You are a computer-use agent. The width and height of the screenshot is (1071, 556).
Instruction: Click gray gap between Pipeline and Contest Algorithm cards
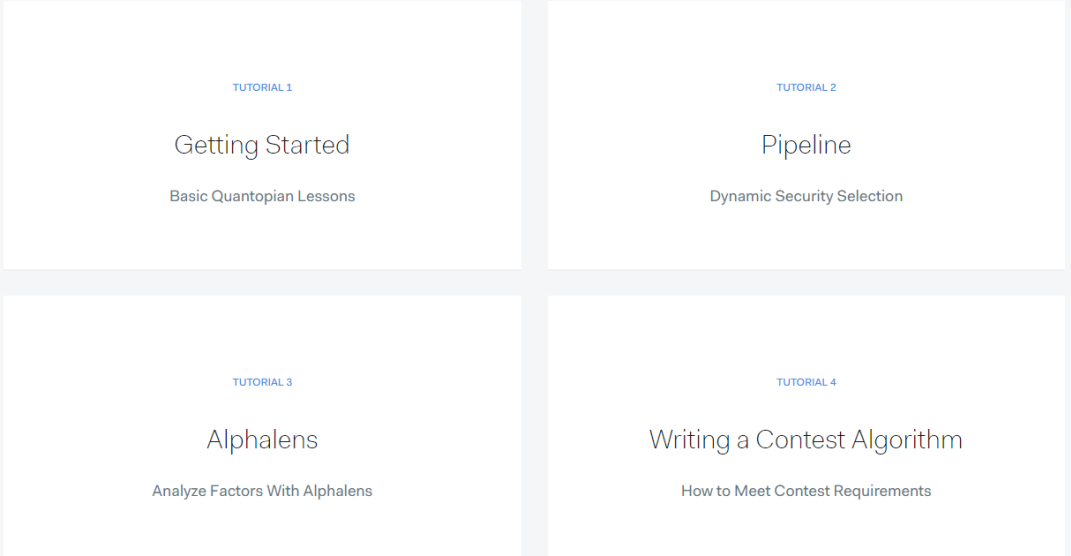pyautogui.click(x=806, y=282)
